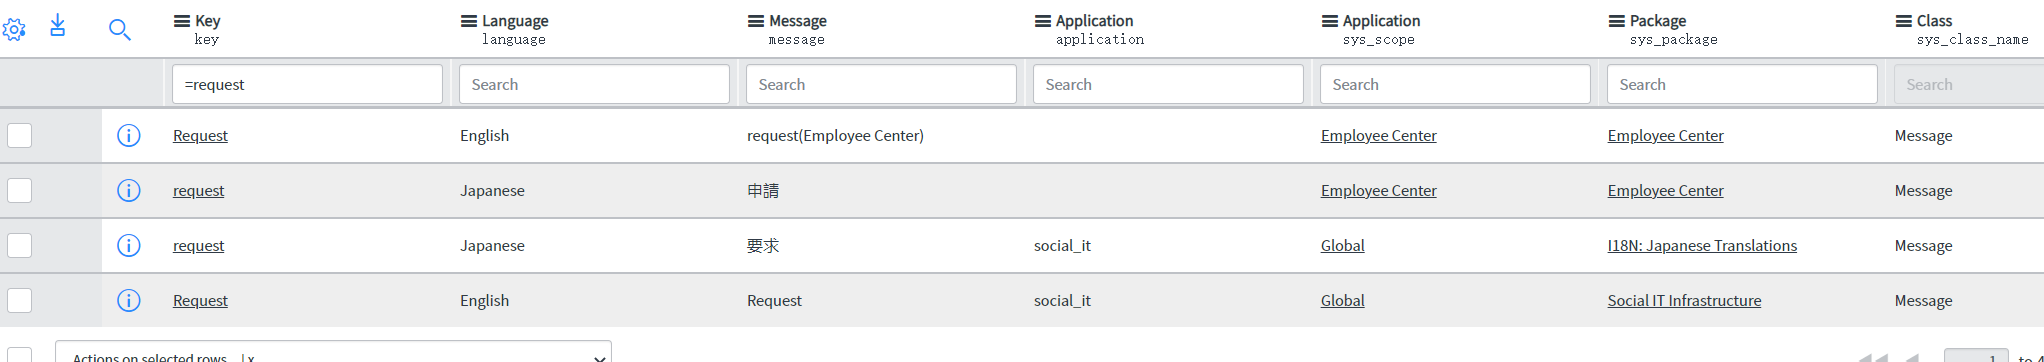Expand Actions on selected rows dropdown
The image size is (2044, 362).
(x=333, y=353)
